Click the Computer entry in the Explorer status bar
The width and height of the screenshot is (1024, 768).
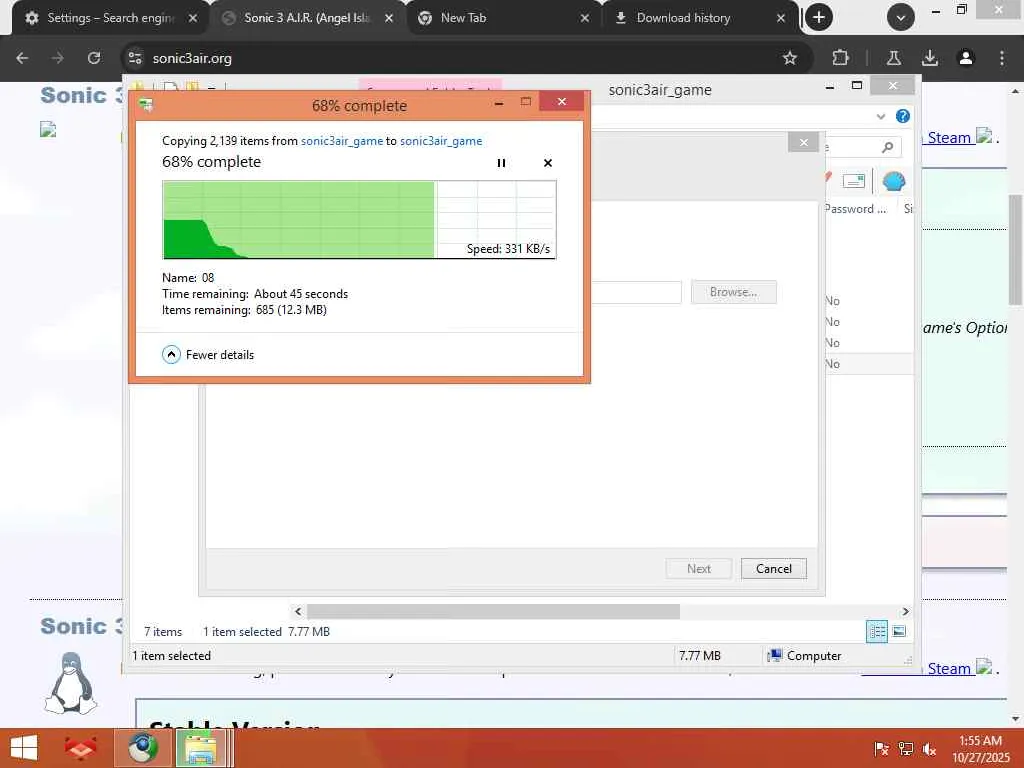coord(804,656)
